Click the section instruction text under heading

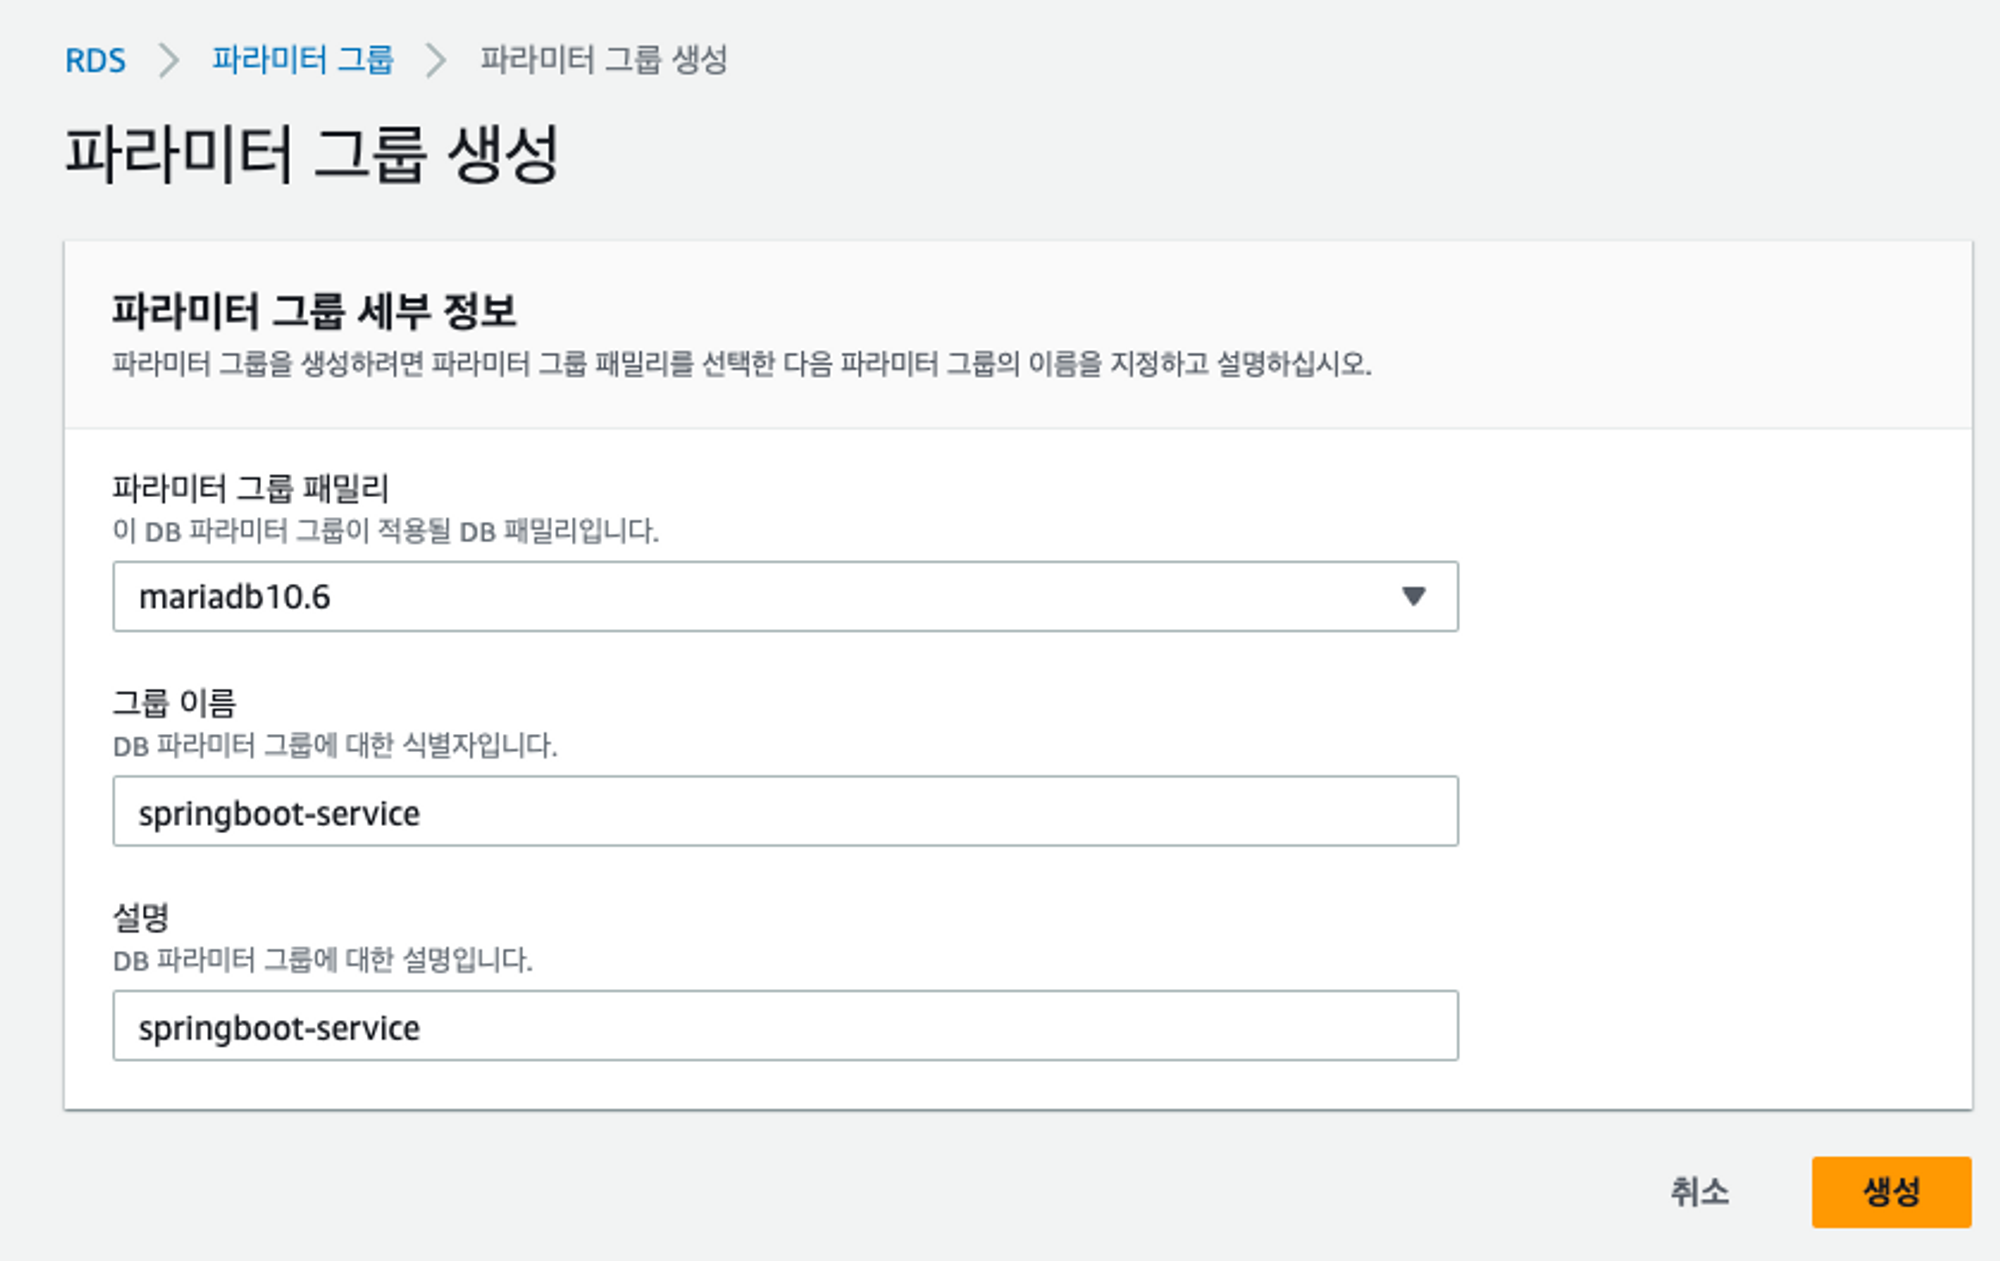click(741, 363)
